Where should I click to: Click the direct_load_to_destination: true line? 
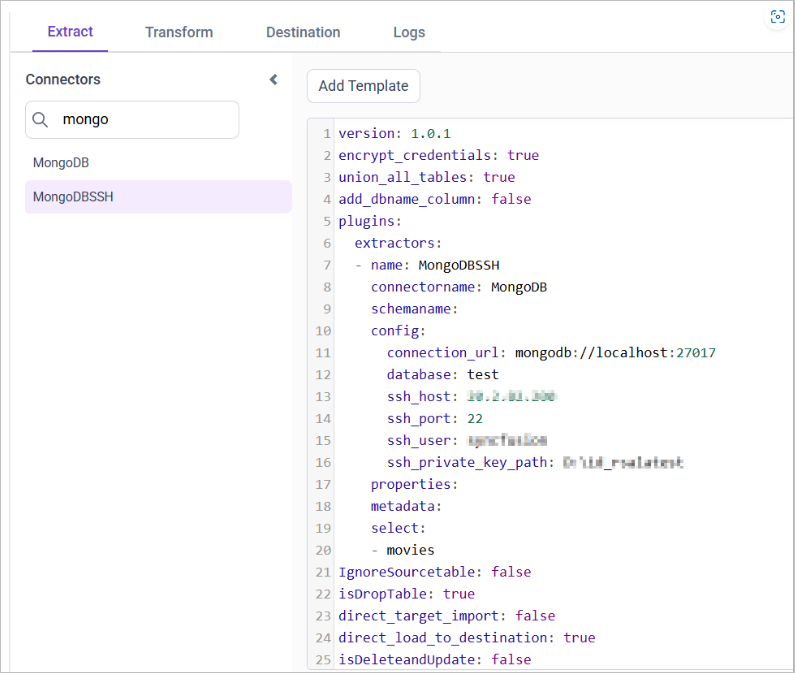click(467, 637)
